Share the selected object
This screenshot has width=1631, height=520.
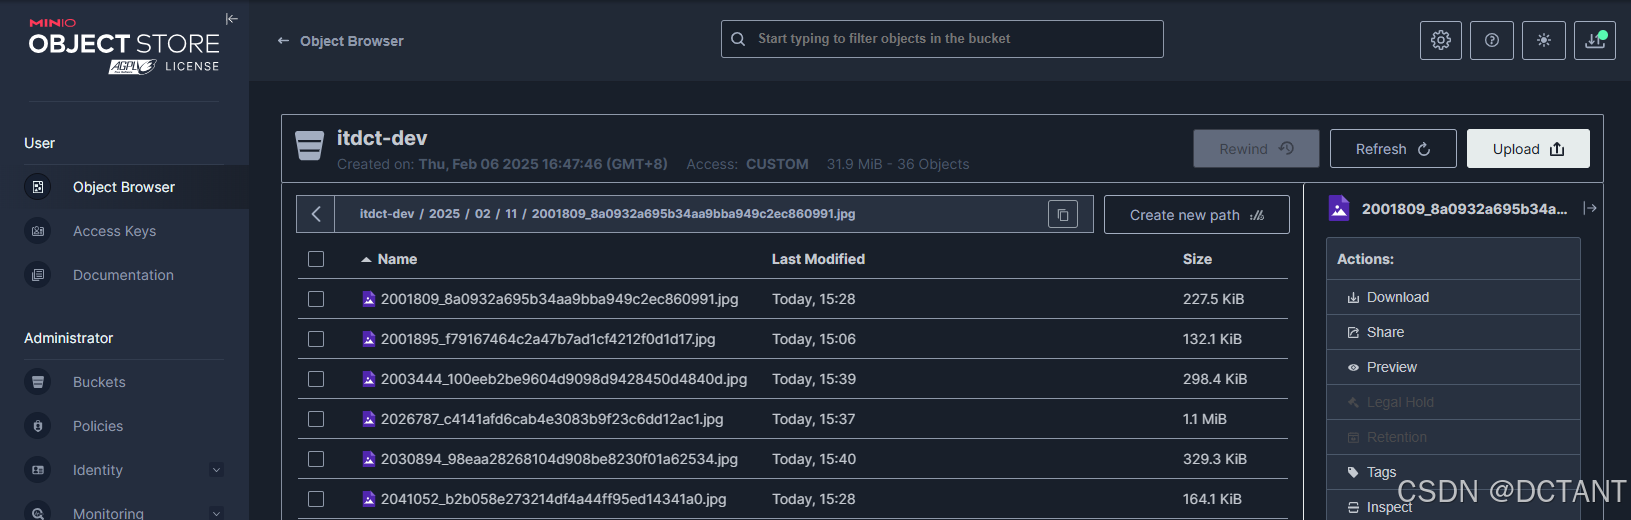1453,332
